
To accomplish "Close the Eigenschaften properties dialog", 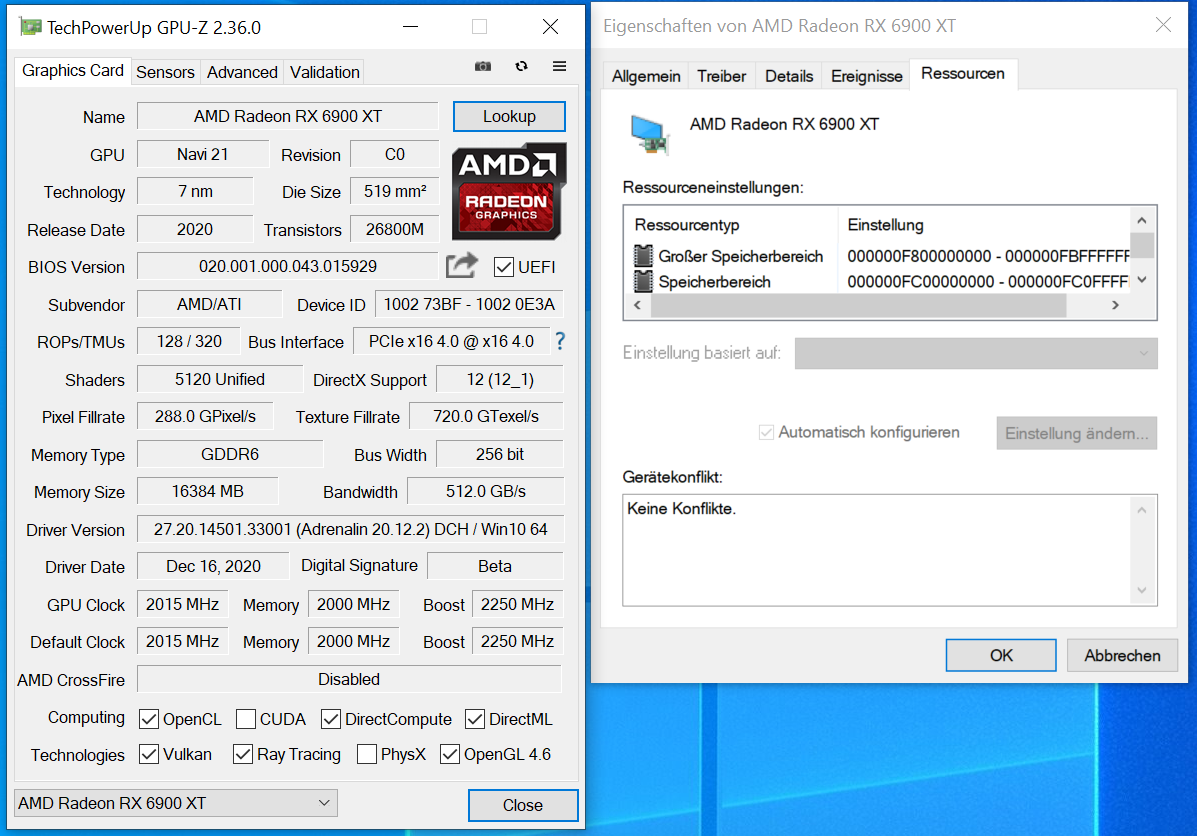I will pos(1163,25).
